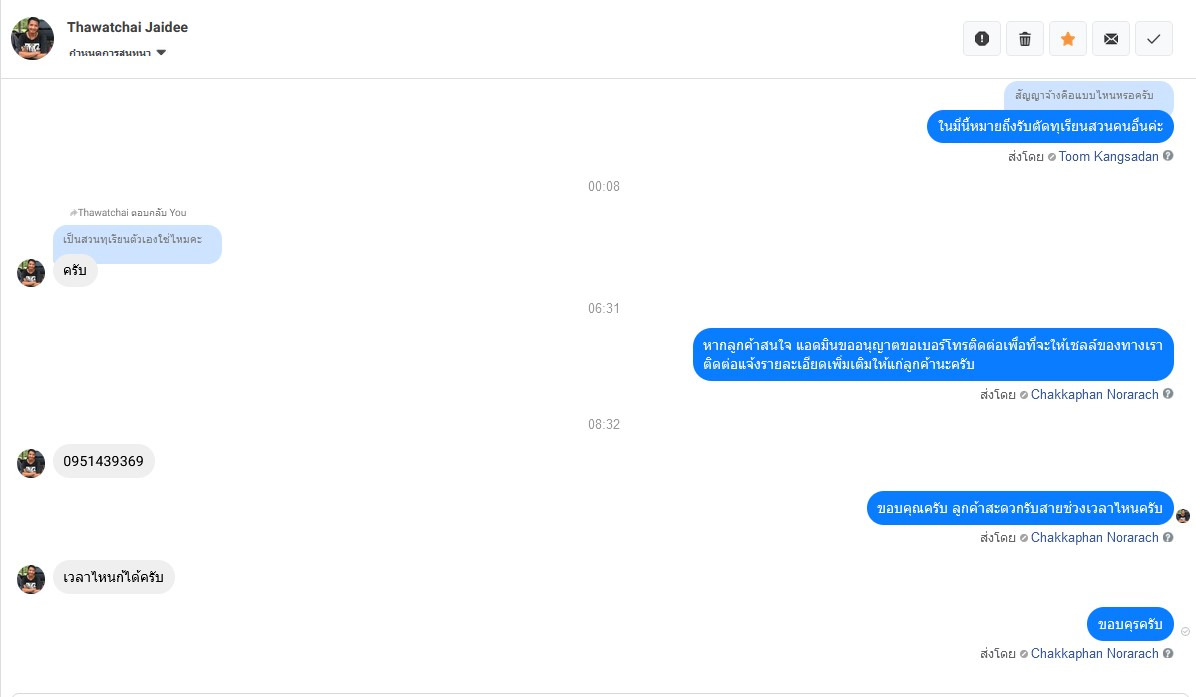
Task: Open Toom Kangsadan sender link
Action: click(x=1108, y=156)
